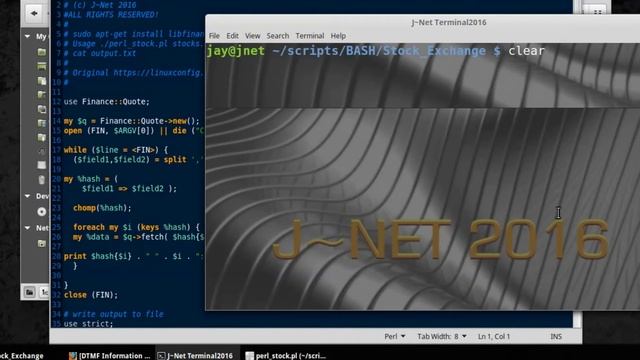640x360 pixels.
Task: Collapse the My Computer section in sidebar
Action: [27, 36]
